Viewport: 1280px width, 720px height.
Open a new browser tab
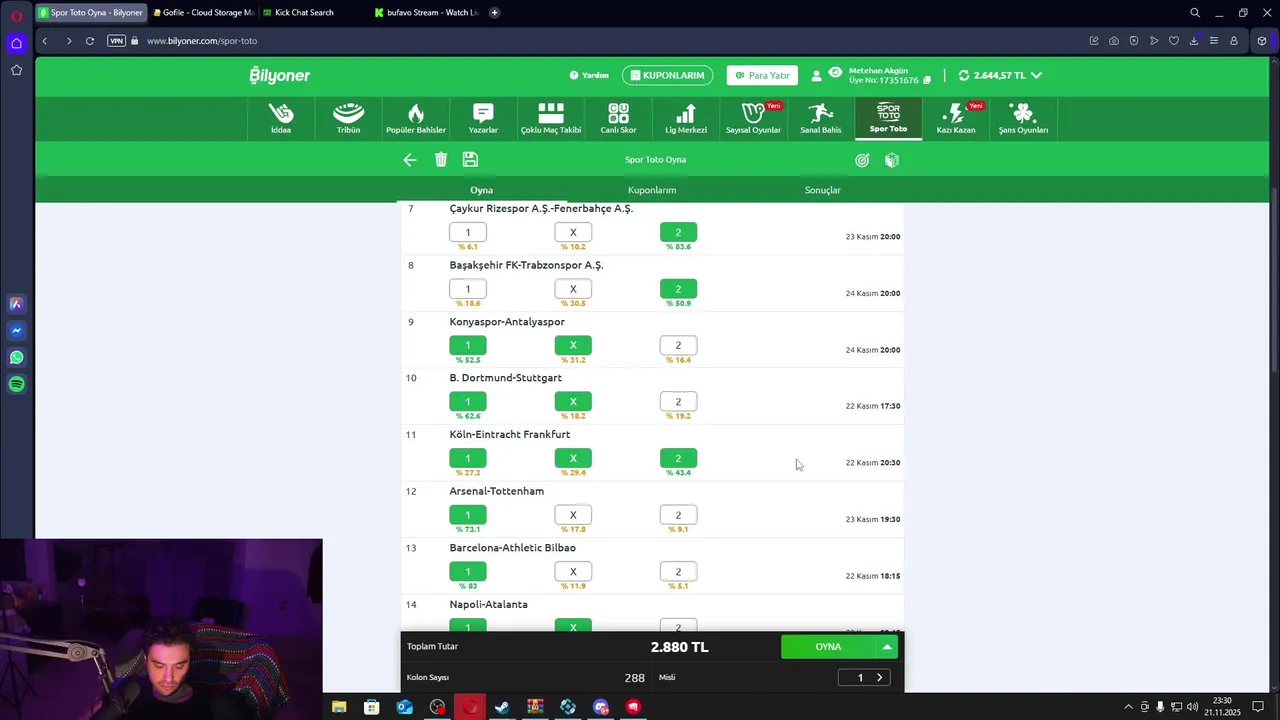[x=494, y=13]
